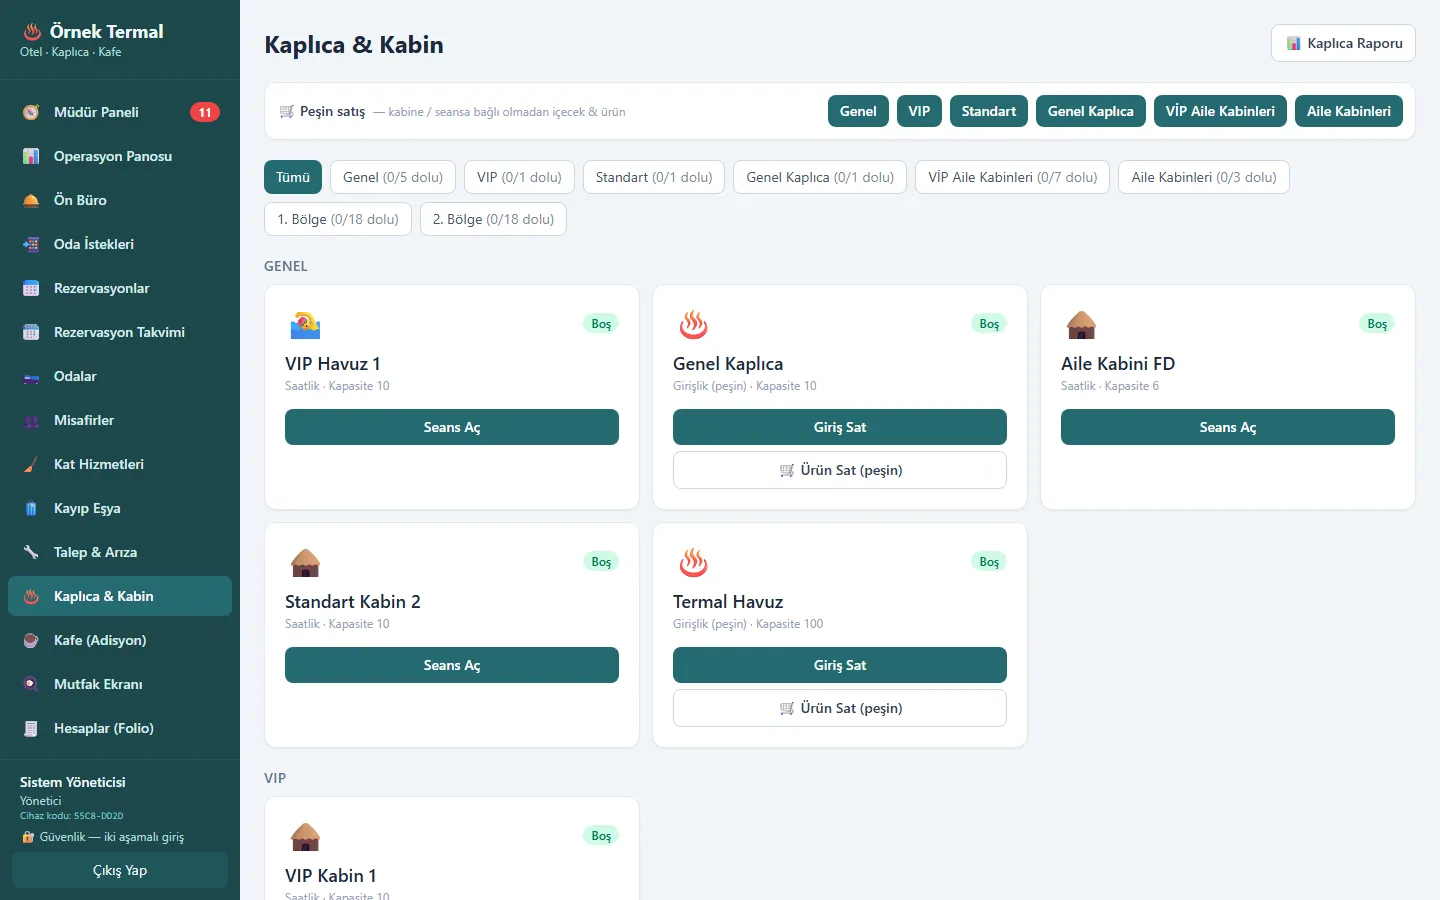The image size is (1440, 900).
Task: Click the Rezervasyonlar calendar icon
Action: pos(31,288)
